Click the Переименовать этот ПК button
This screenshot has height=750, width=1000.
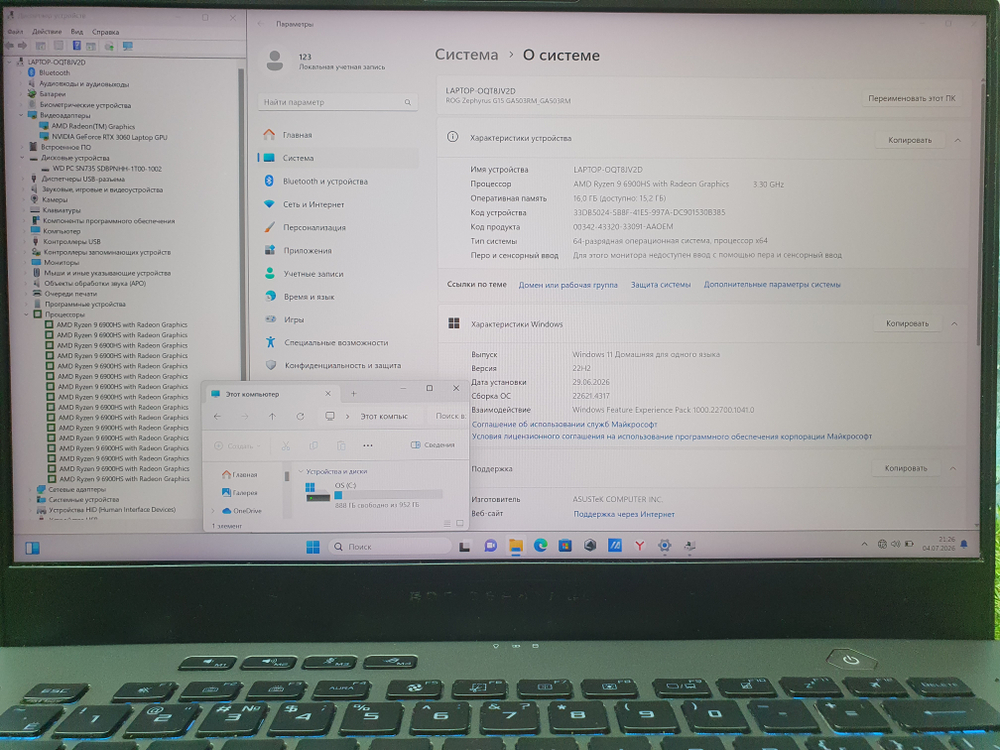[x=911, y=98]
